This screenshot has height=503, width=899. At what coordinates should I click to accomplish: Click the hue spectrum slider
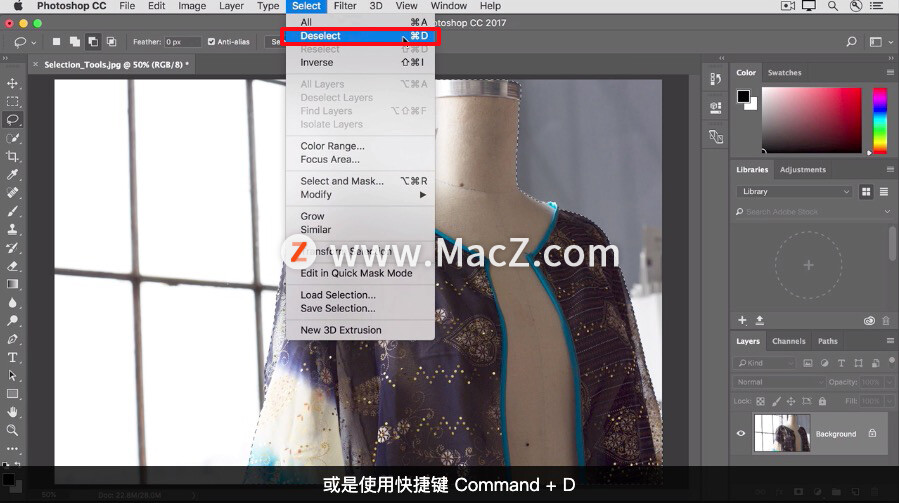tap(880, 120)
